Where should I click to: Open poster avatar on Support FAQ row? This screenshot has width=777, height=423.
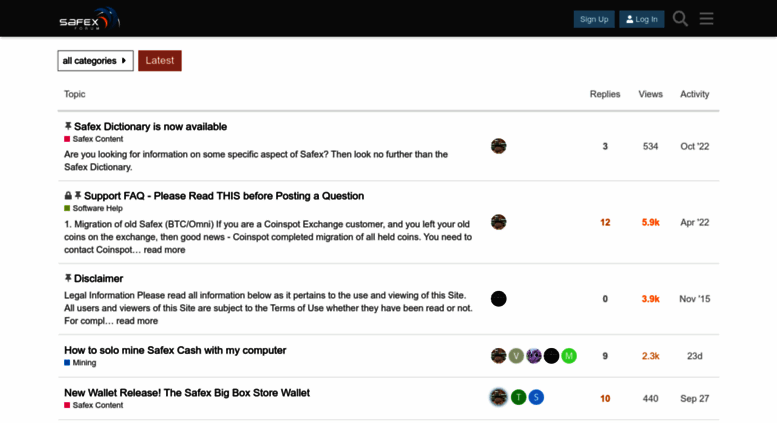click(499, 222)
